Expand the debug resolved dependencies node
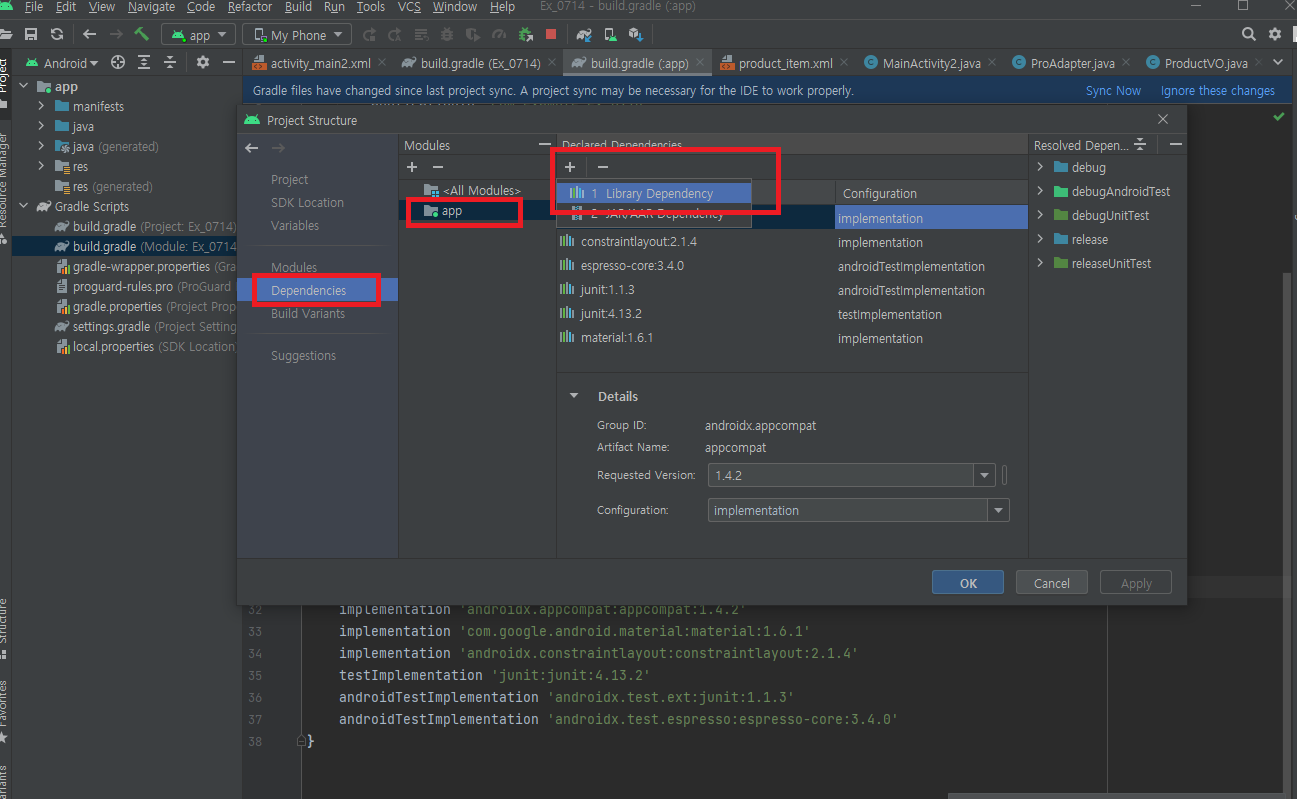This screenshot has height=799, width=1297. coord(1040,167)
